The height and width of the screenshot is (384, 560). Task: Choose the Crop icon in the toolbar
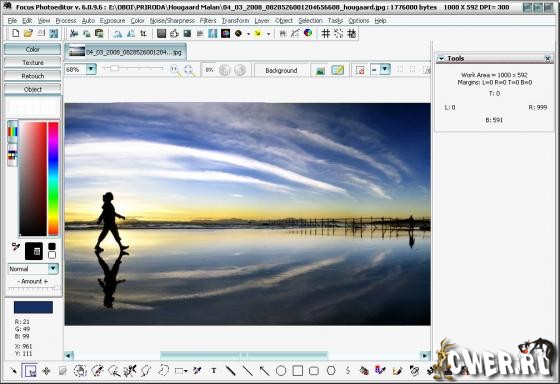tap(144, 34)
